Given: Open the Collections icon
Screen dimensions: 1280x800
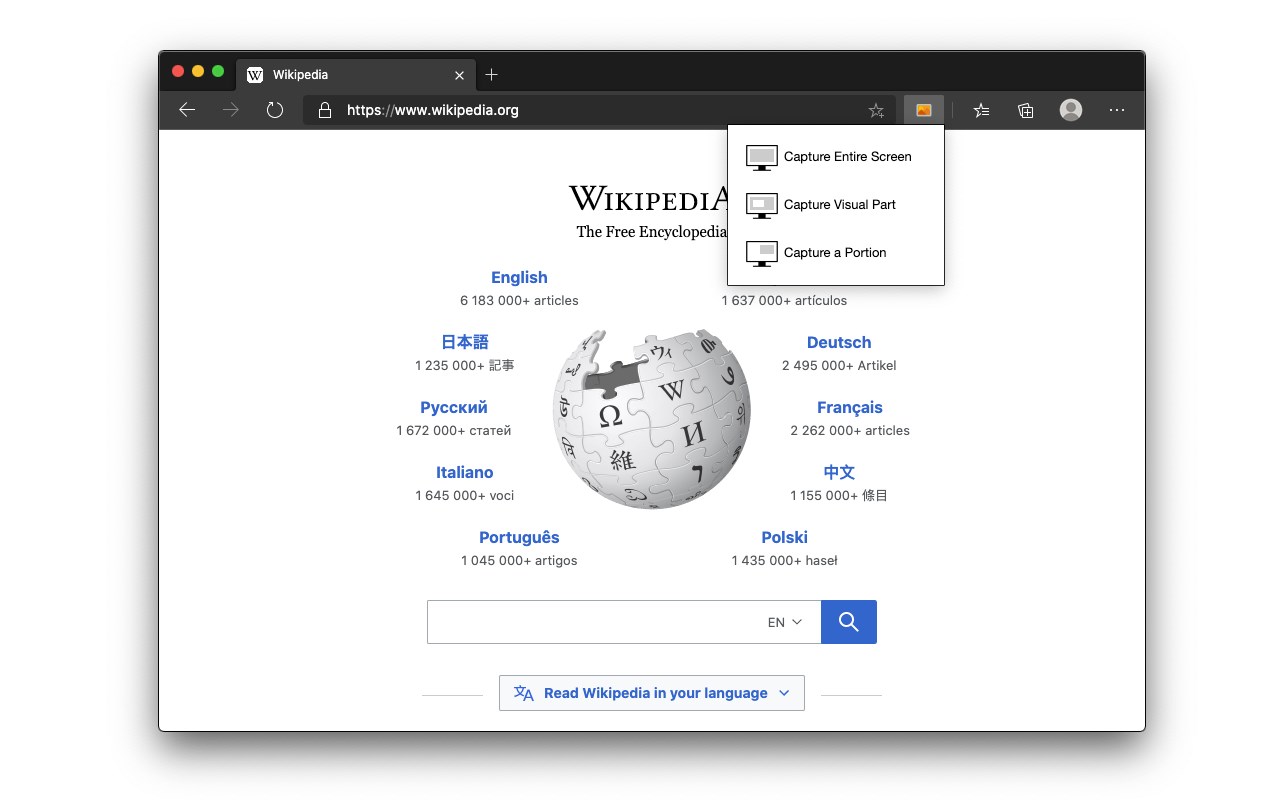Looking at the screenshot, I should click(1026, 110).
